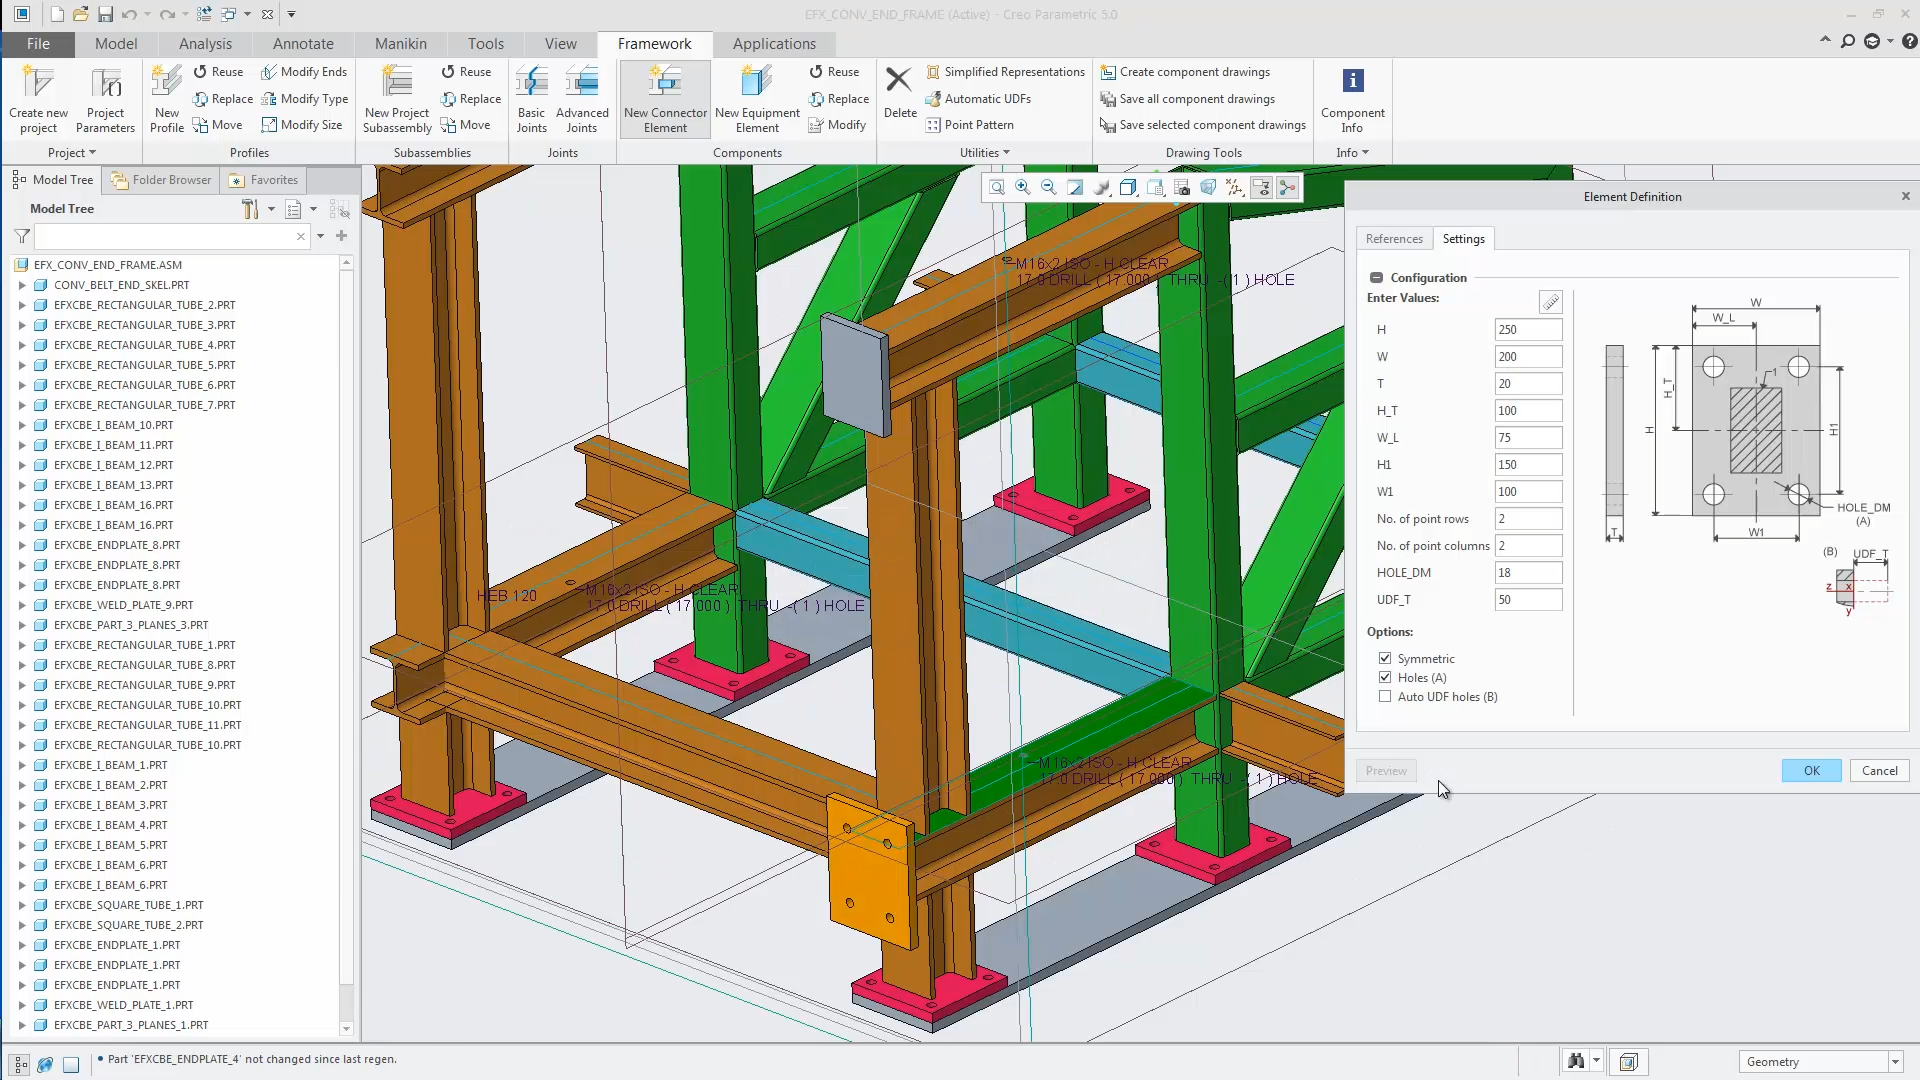
Task: Click the model tree search field
Action: click(x=171, y=237)
